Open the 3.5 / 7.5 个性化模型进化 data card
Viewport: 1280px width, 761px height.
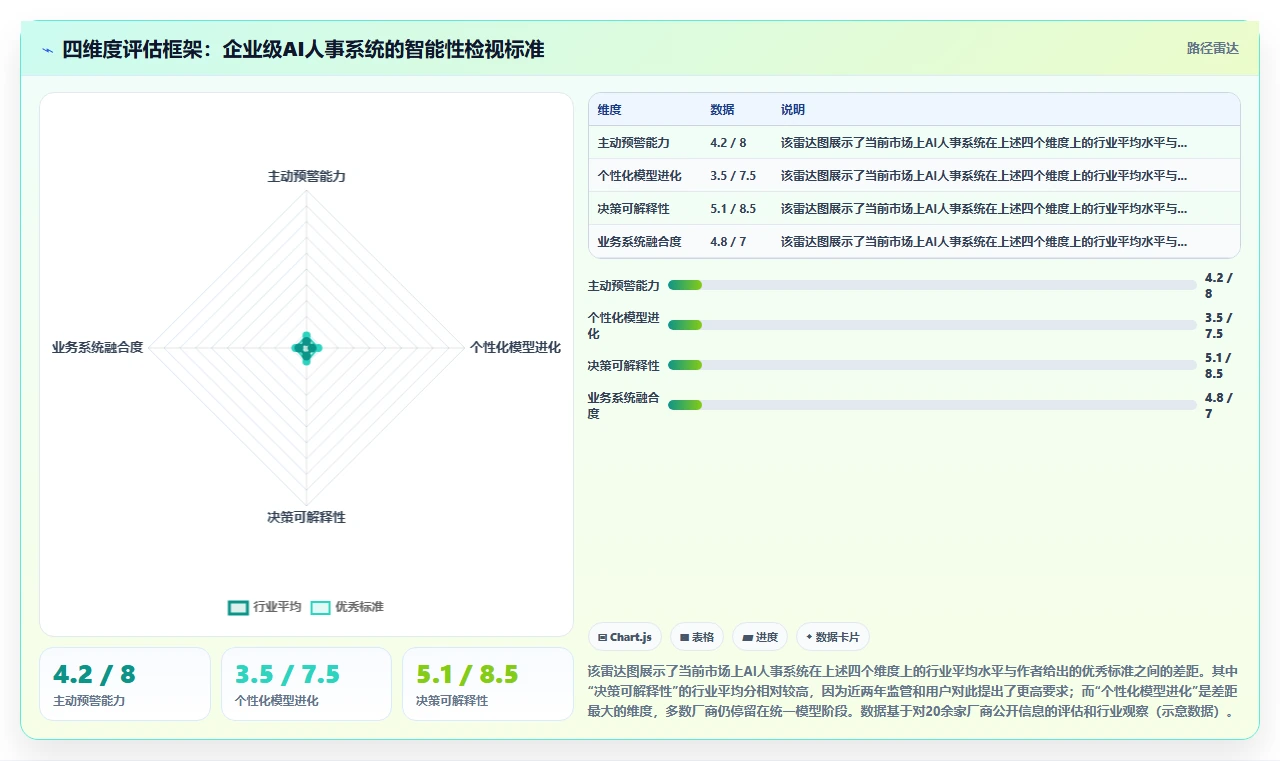pos(306,684)
